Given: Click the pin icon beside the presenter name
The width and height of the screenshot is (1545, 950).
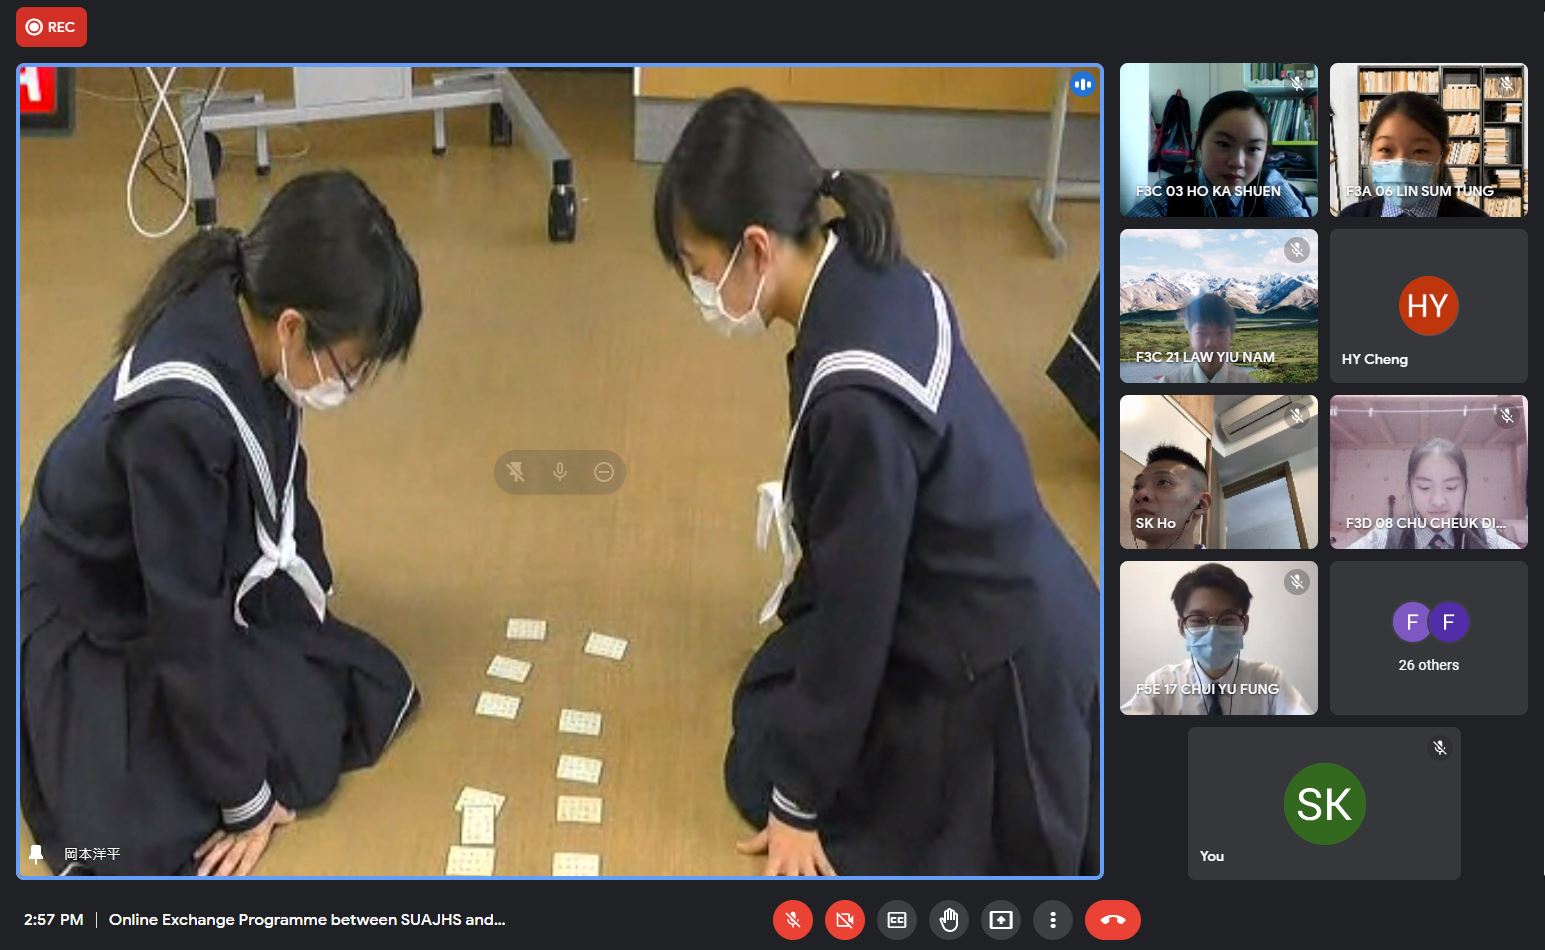Looking at the screenshot, I should (37, 854).
